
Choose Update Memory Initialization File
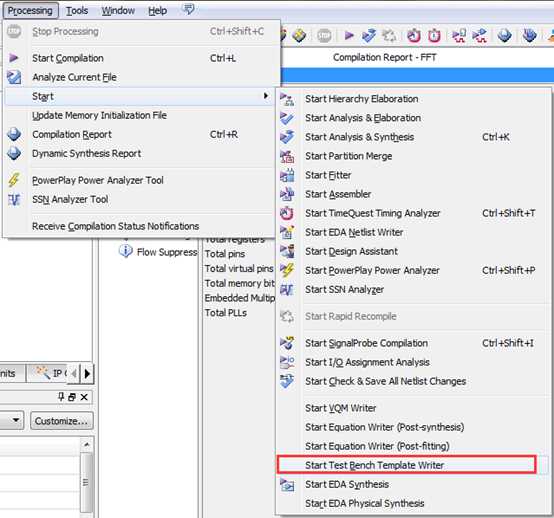coord(140,116)
